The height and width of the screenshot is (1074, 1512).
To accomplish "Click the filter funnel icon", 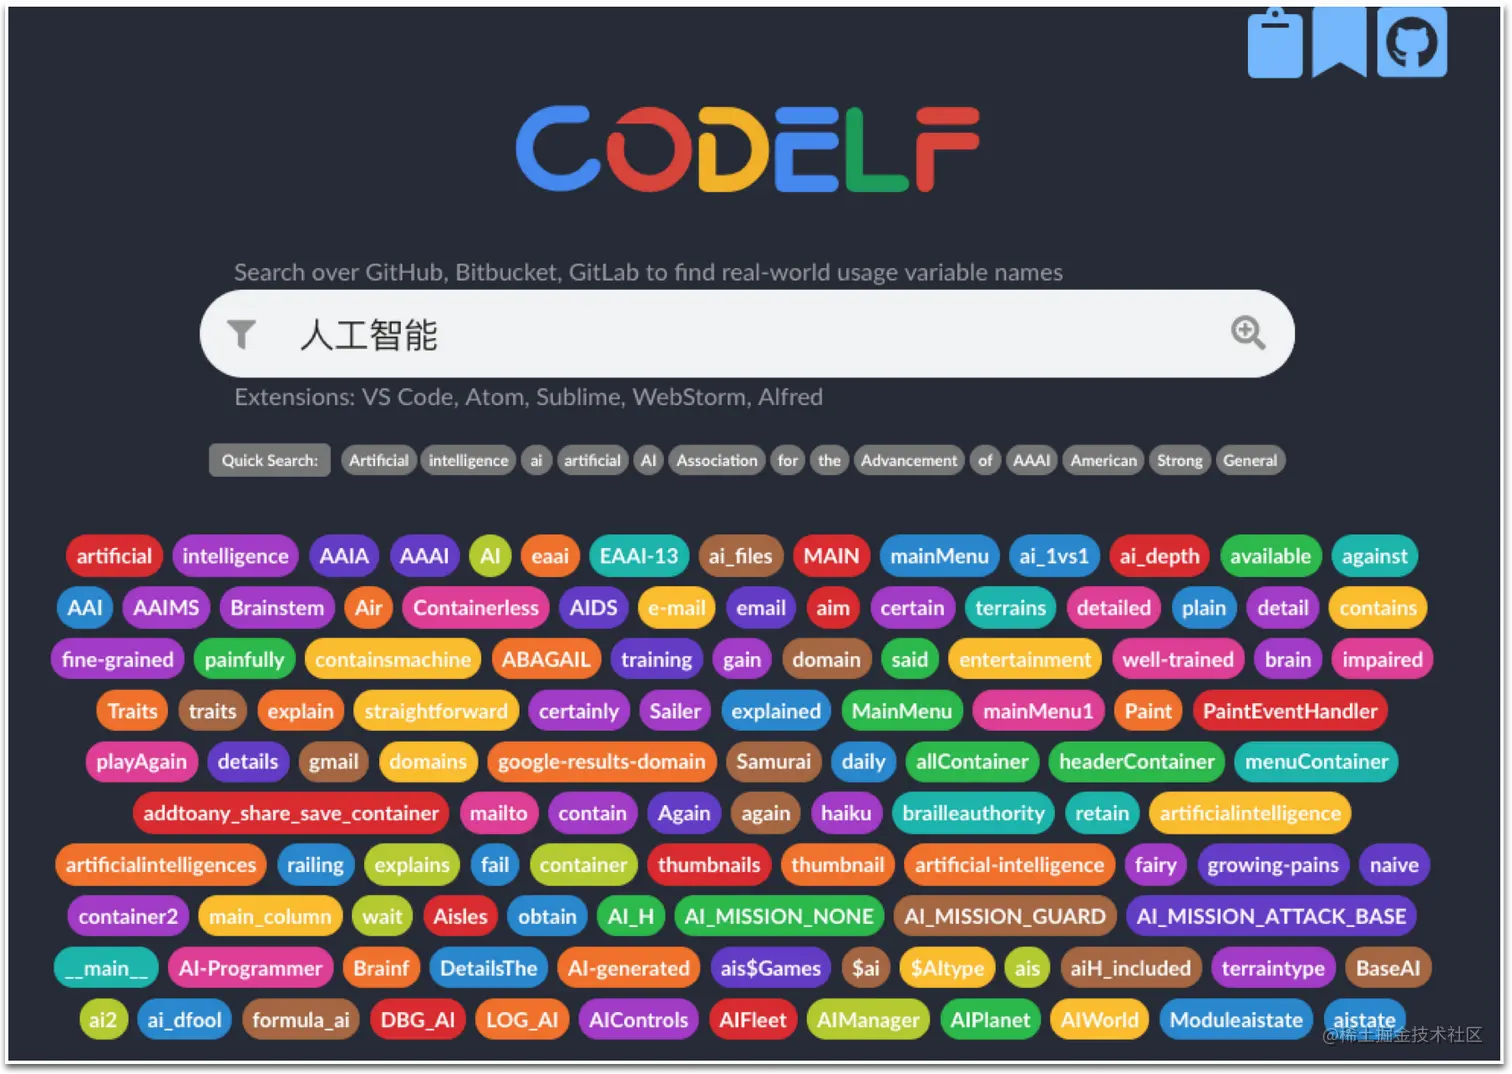I will tap(241, 334).
